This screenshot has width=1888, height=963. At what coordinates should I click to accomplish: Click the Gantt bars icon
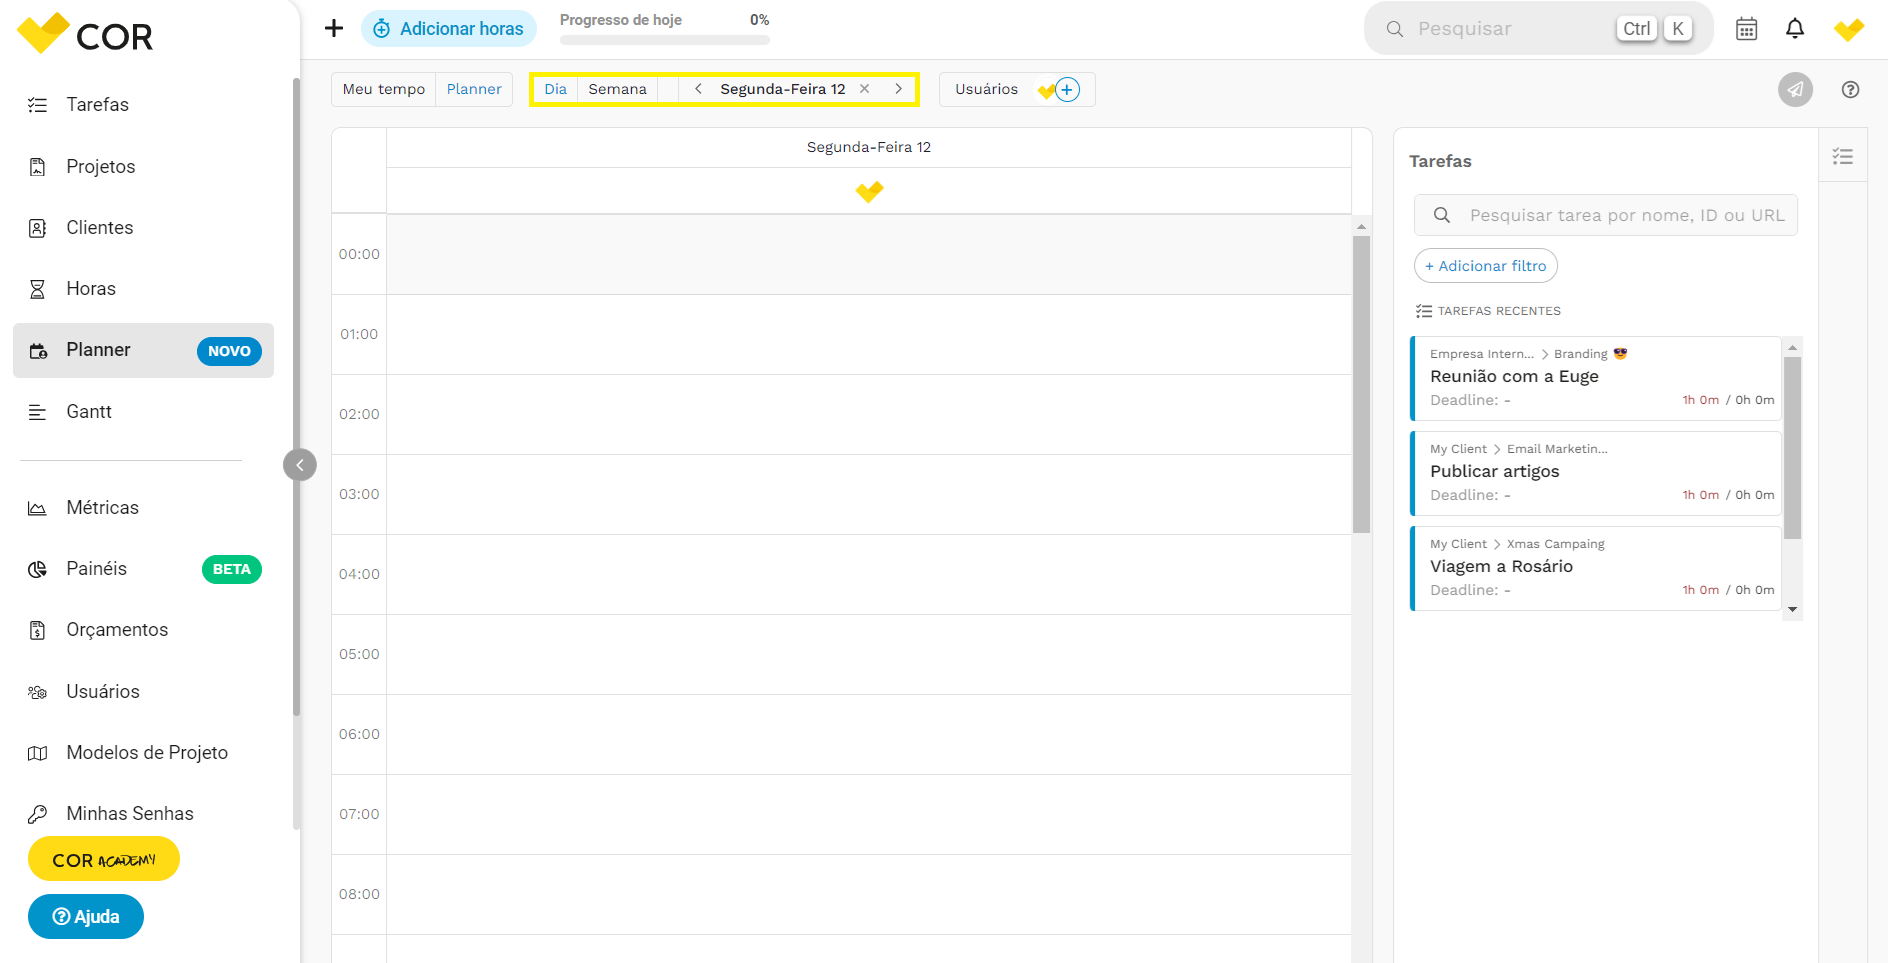point(37,412)
